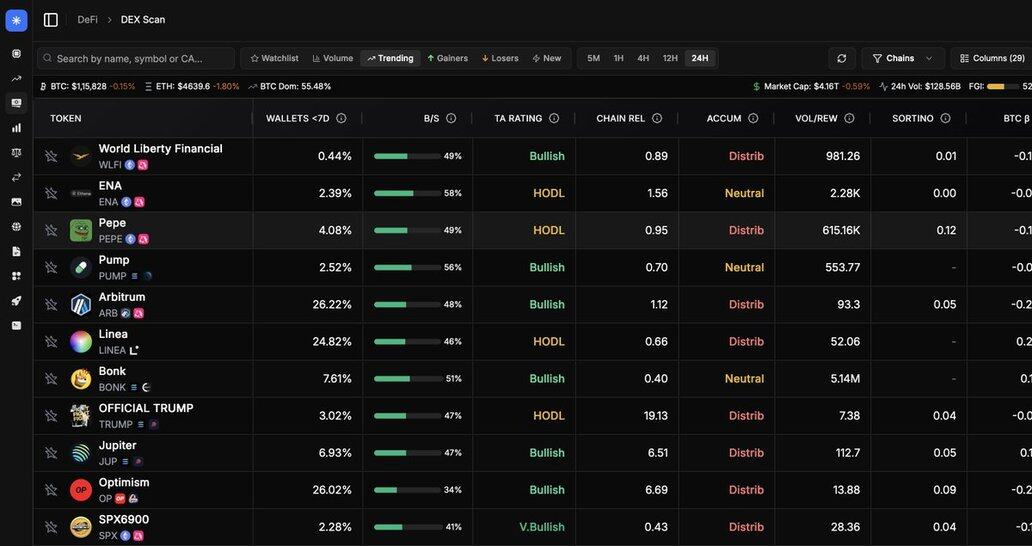Click the "World Liberty Financial" token name

click(161, 149)
